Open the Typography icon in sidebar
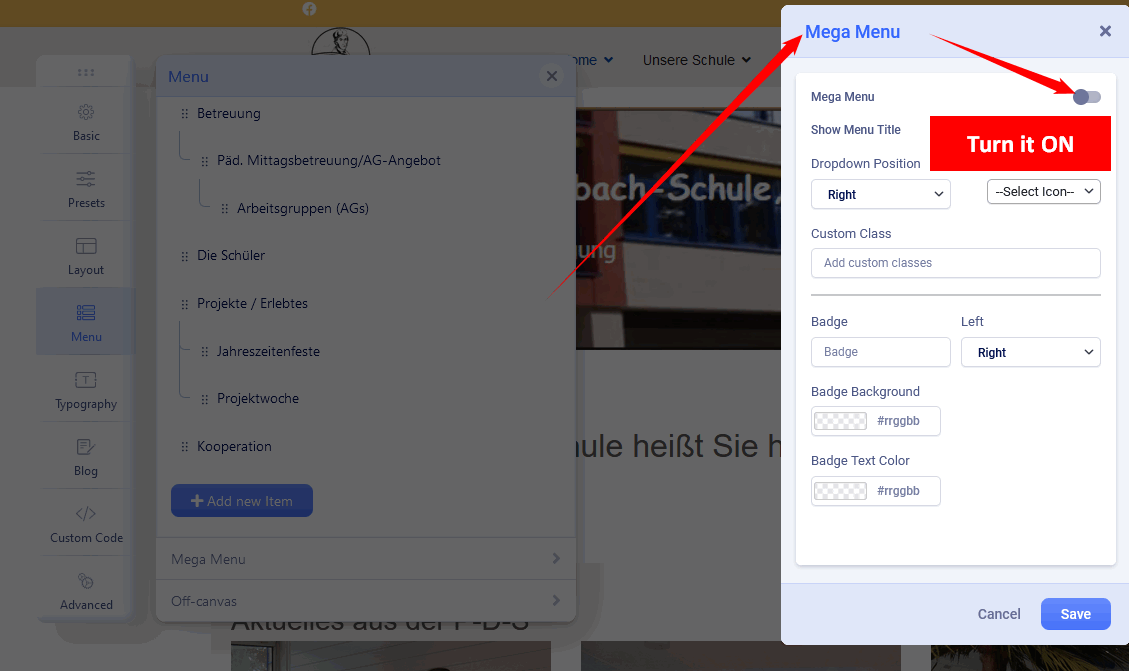Viewport: 1129px width, 671px height. (x=86, y=380)
